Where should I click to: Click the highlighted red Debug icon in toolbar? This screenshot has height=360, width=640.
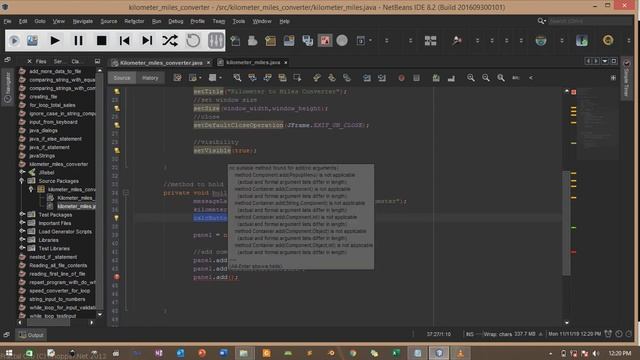point(325,40)
